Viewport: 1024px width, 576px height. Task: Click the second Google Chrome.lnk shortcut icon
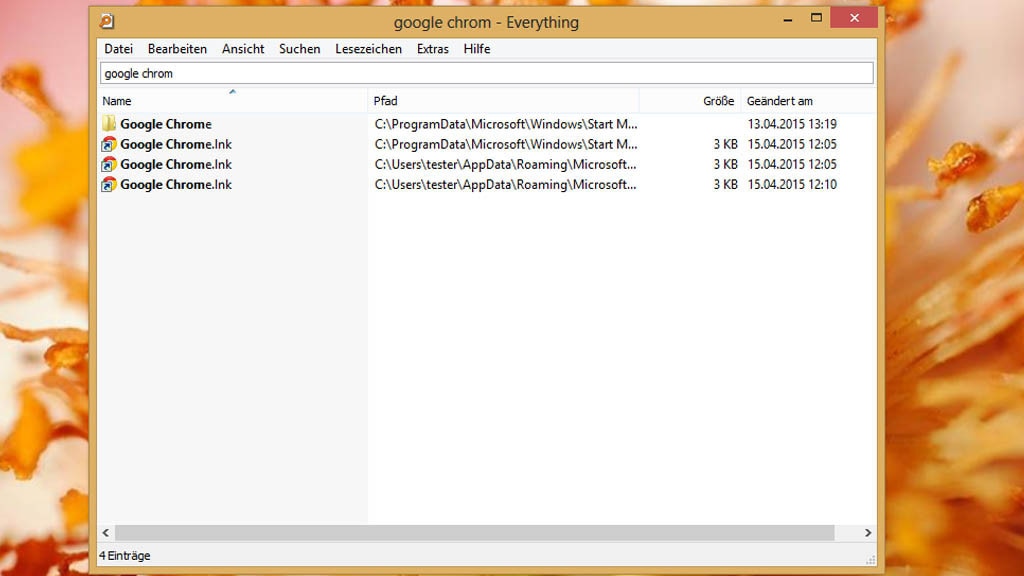pos(109,164)
